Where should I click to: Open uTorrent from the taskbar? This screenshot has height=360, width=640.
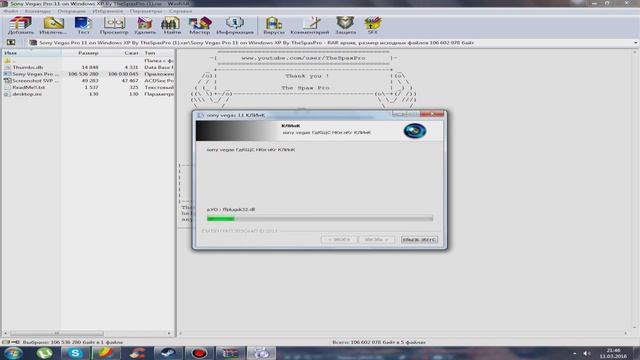click(x=45, y=353)
